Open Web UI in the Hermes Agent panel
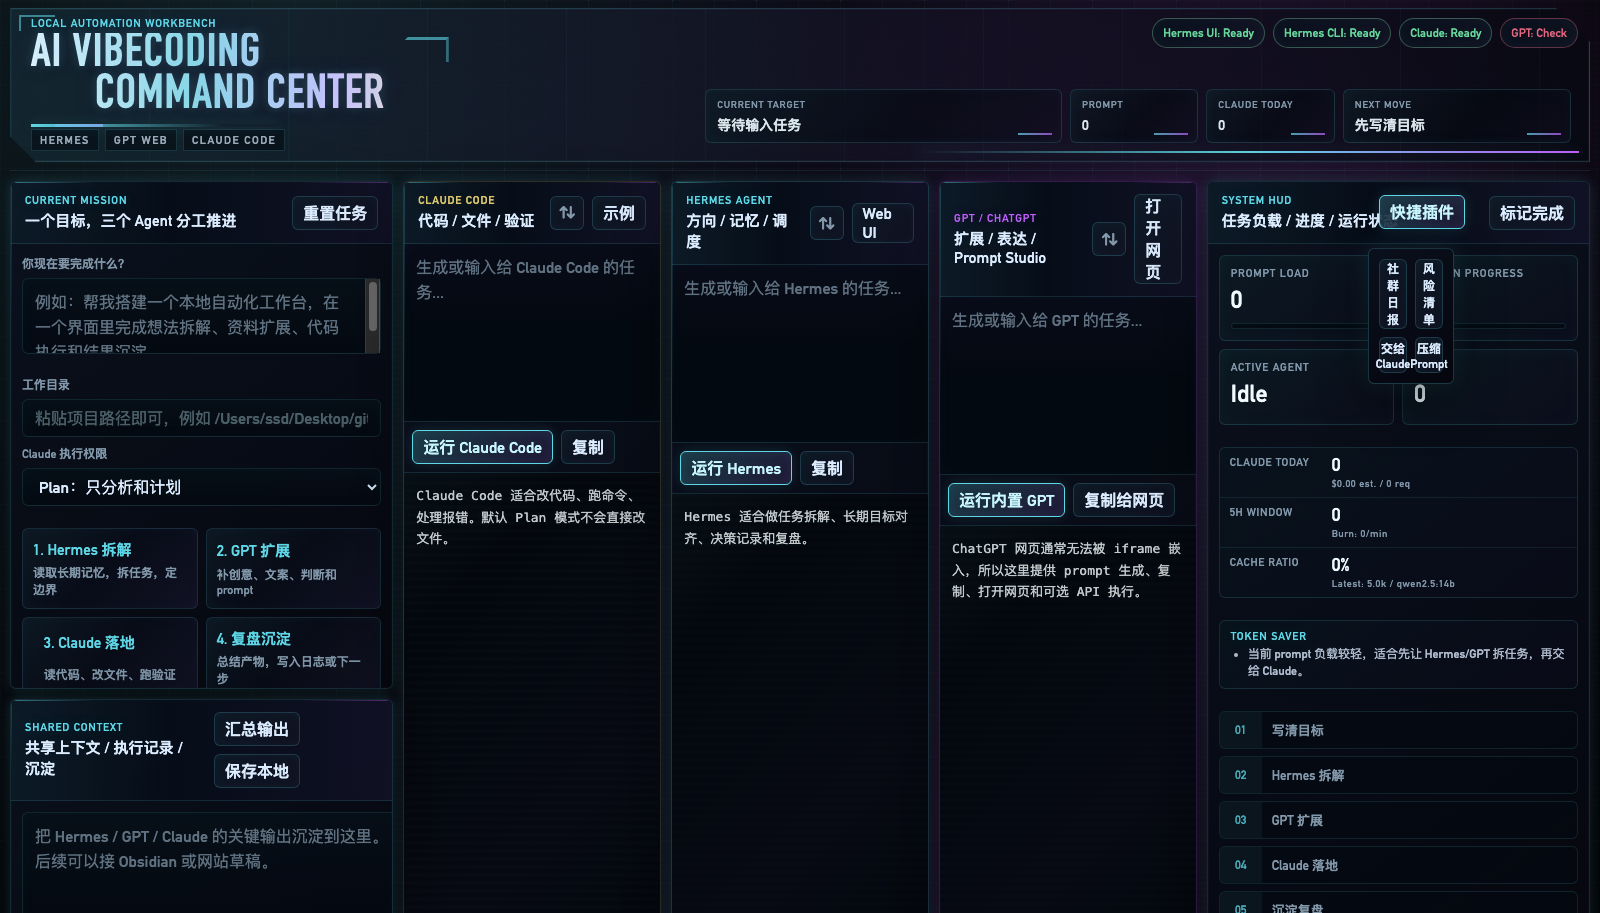 882,223
